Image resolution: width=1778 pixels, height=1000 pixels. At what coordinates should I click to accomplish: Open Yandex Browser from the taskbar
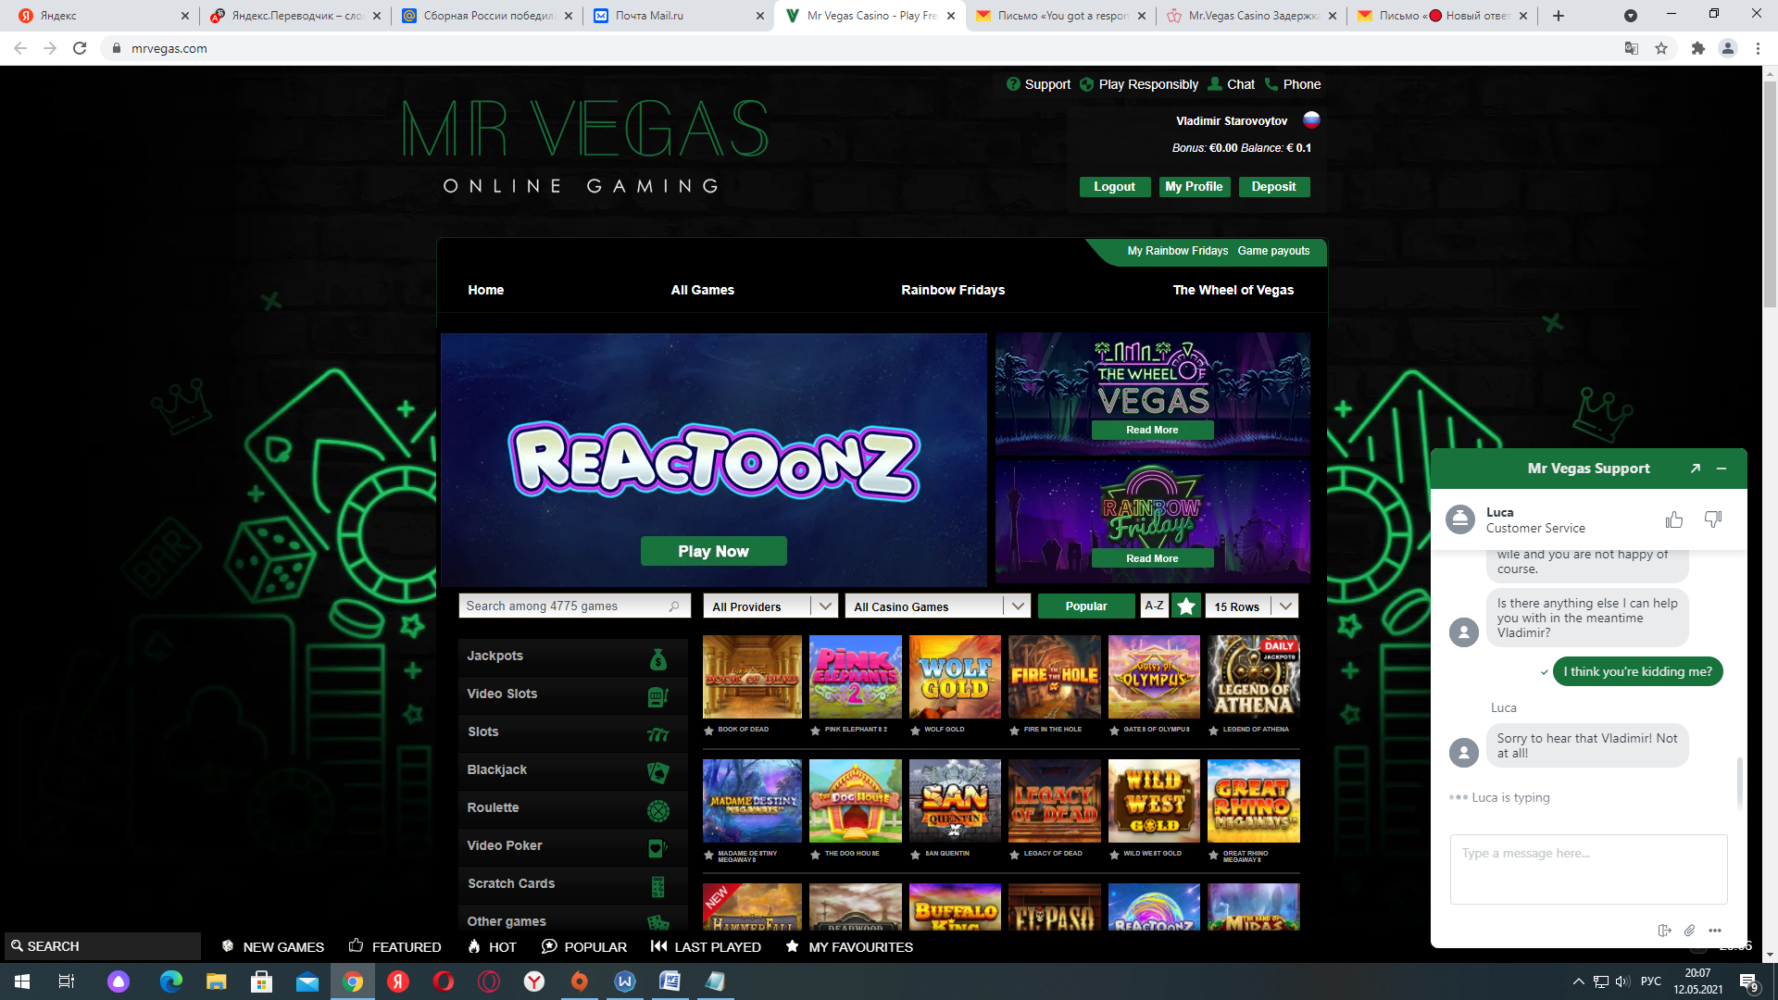click(x=534, y=982)
